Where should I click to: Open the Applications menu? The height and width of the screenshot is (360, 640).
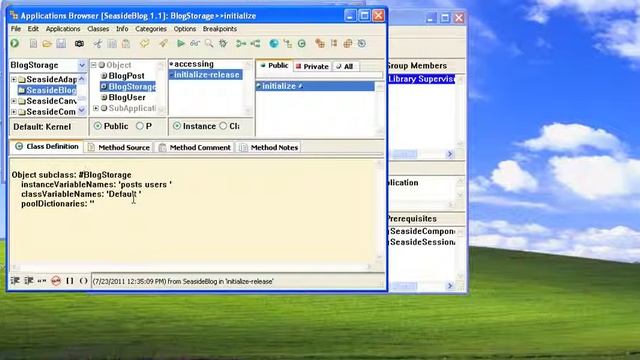click(63, 29)
